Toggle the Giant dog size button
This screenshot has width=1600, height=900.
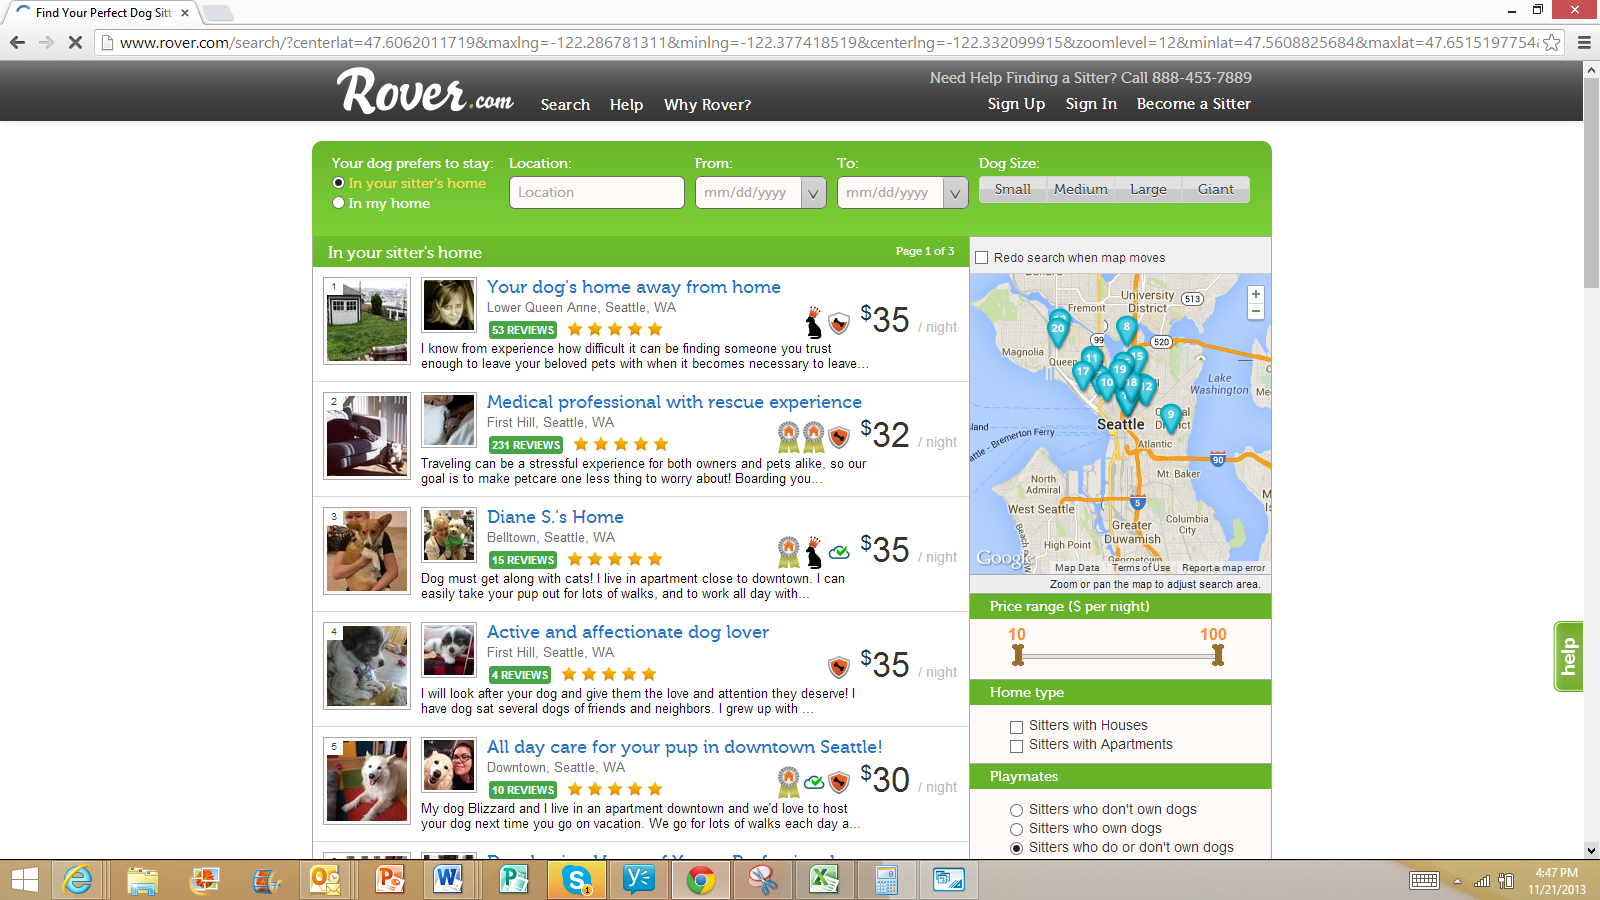pyautogui.click(x=1215, y=189)
